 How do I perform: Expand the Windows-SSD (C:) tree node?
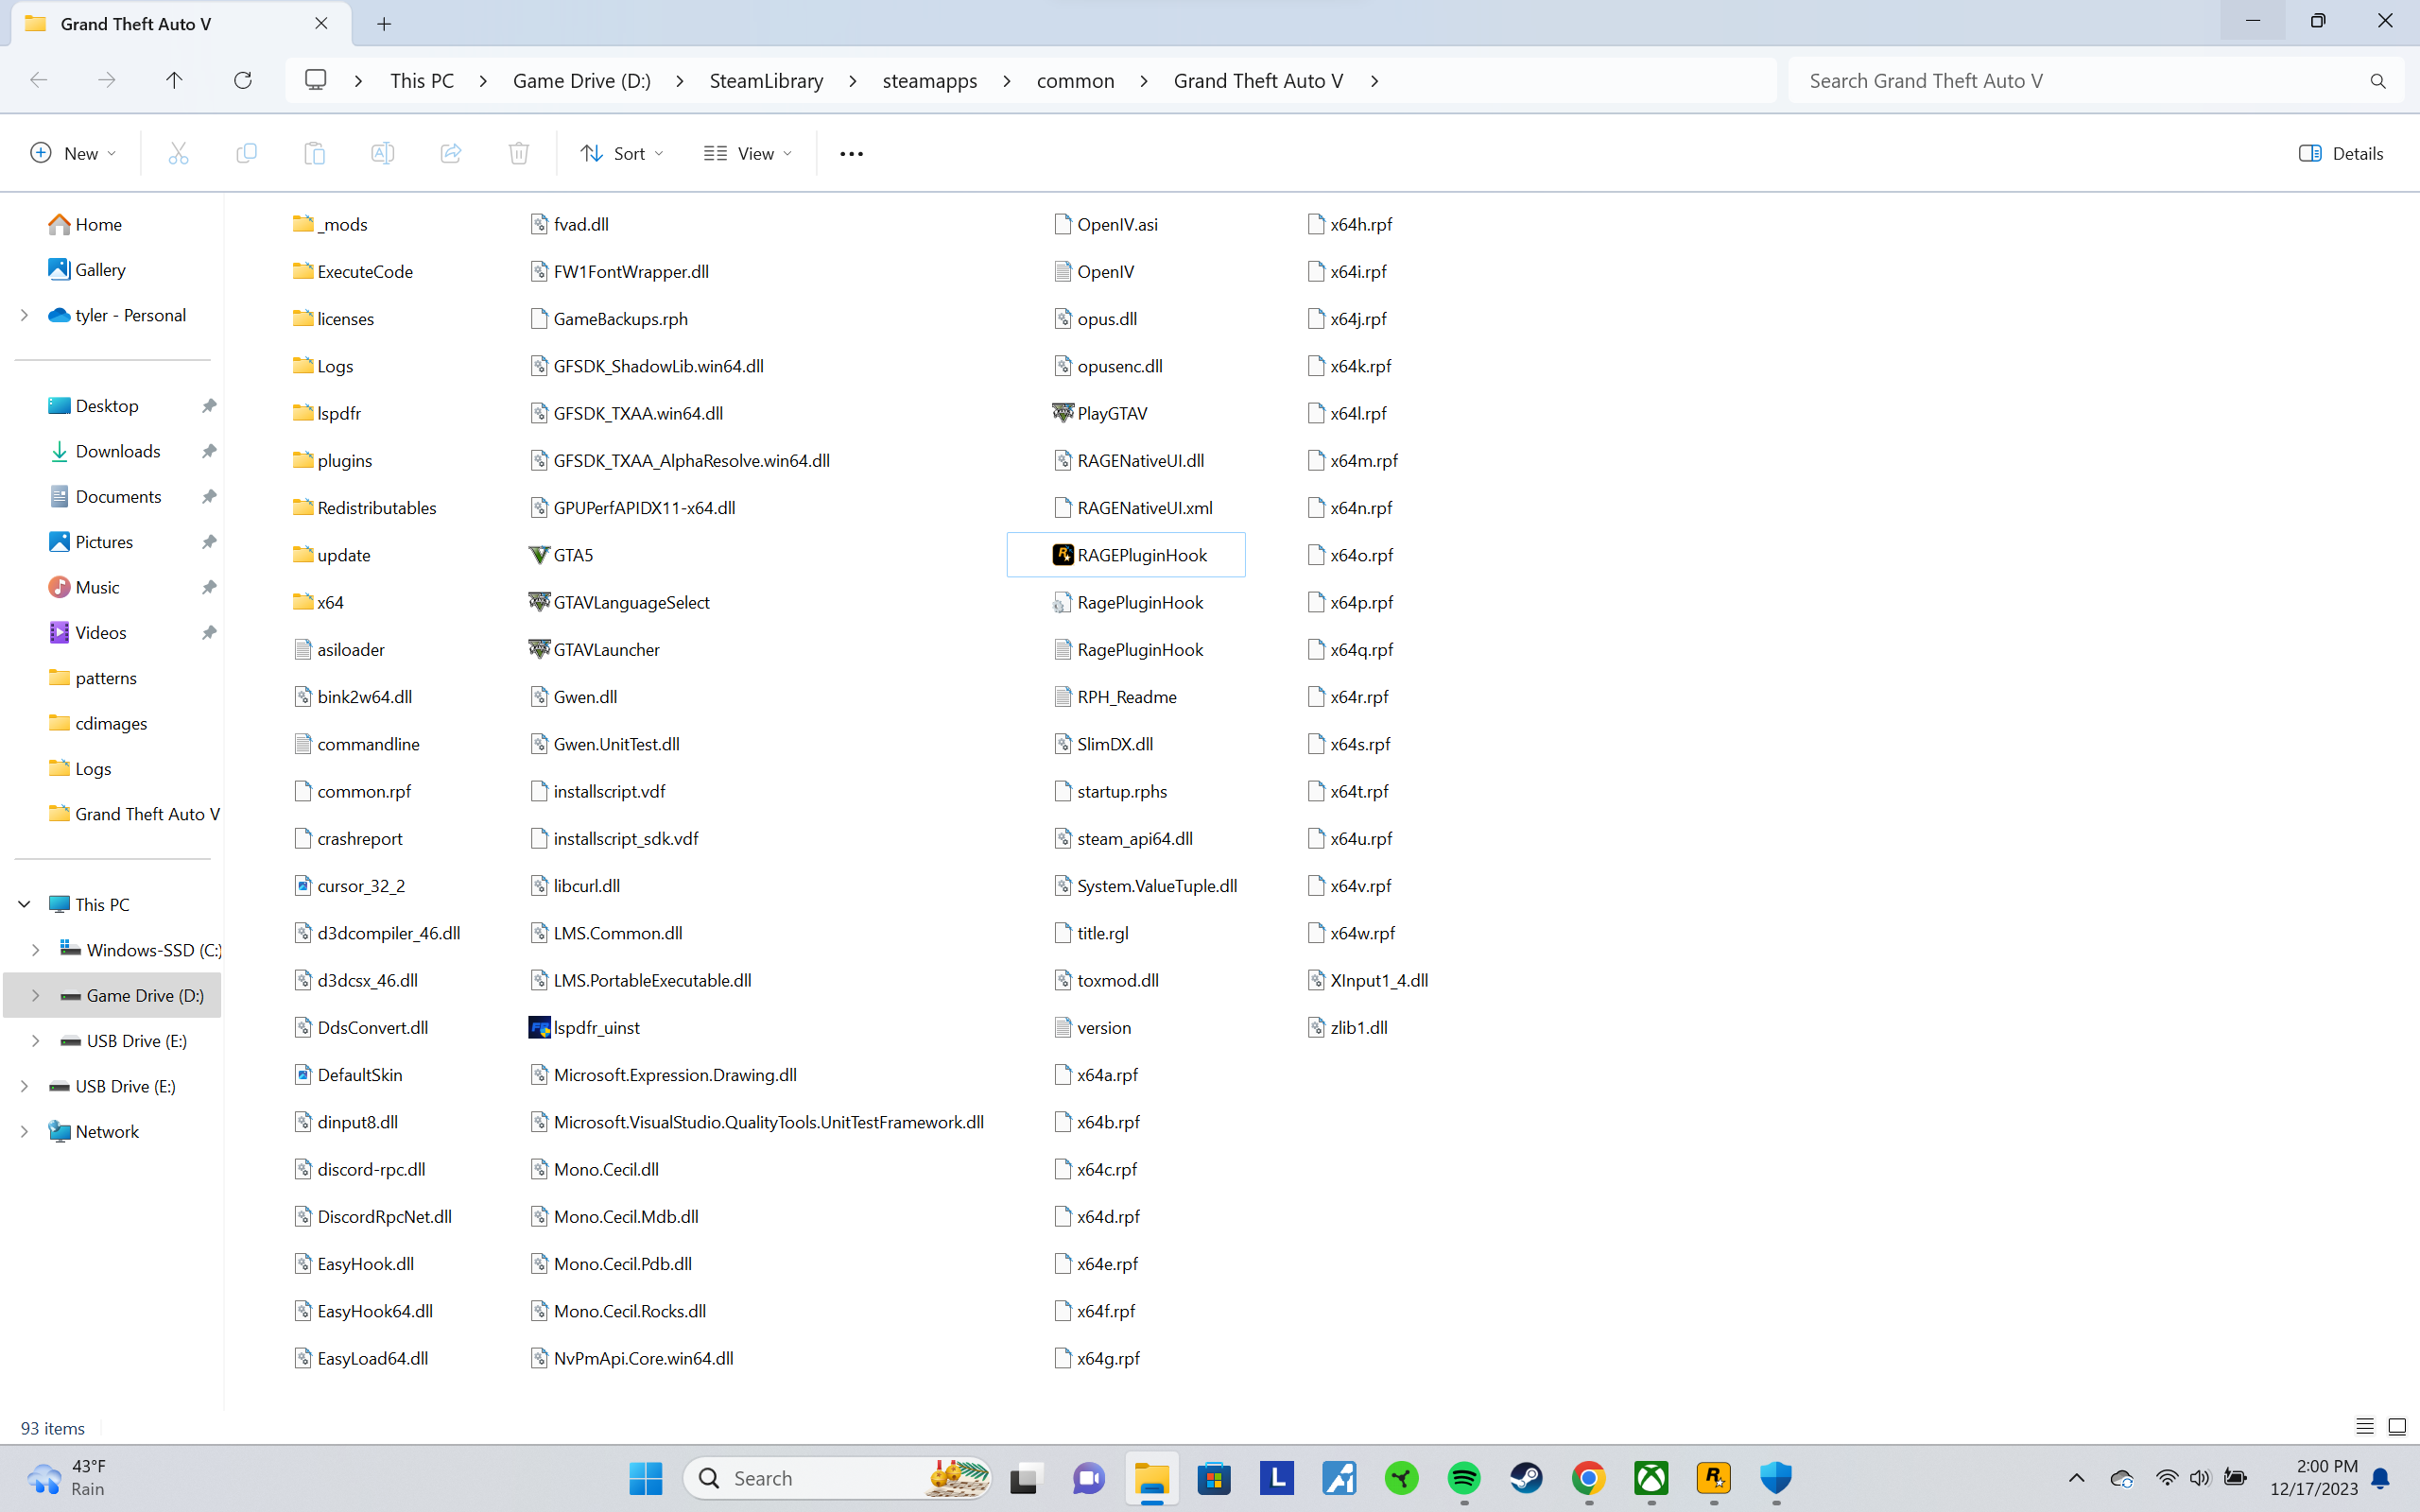pyautogui.click(x=35, y=950)
